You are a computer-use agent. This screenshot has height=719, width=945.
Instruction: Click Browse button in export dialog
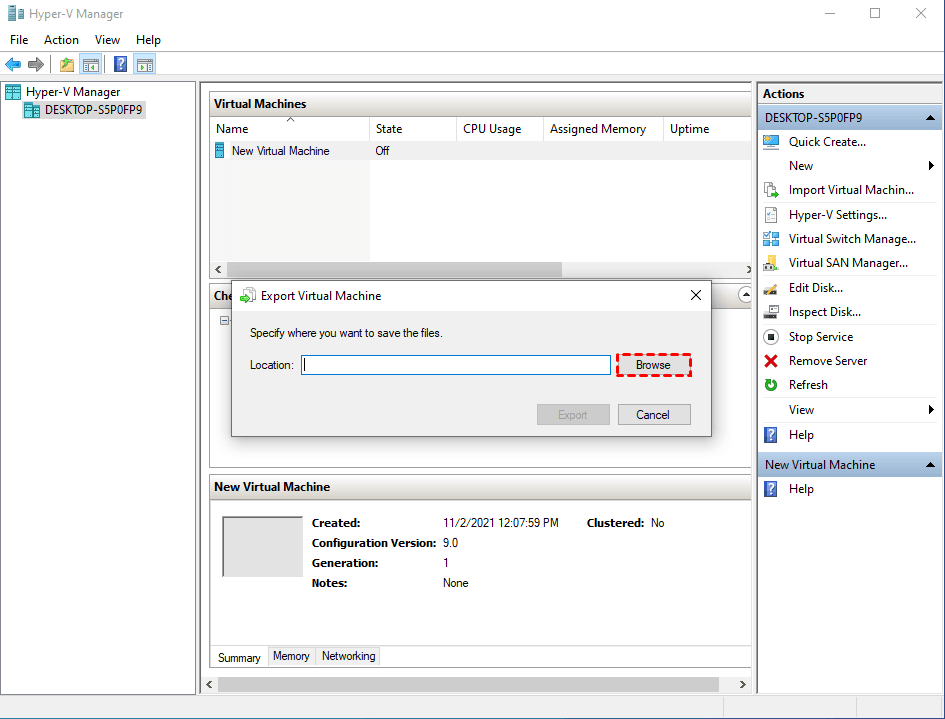click(653, 365)
